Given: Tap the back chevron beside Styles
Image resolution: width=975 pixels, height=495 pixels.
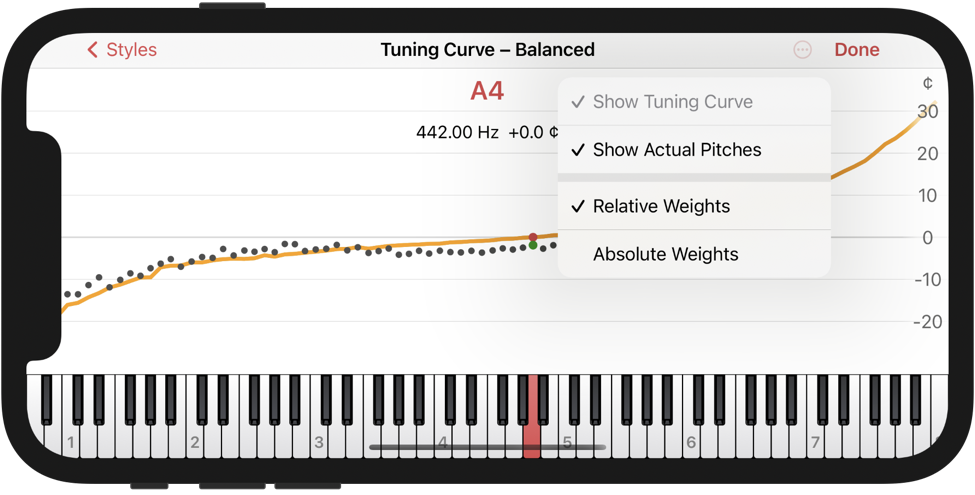Looking at the screenshot, I should 93,50.
